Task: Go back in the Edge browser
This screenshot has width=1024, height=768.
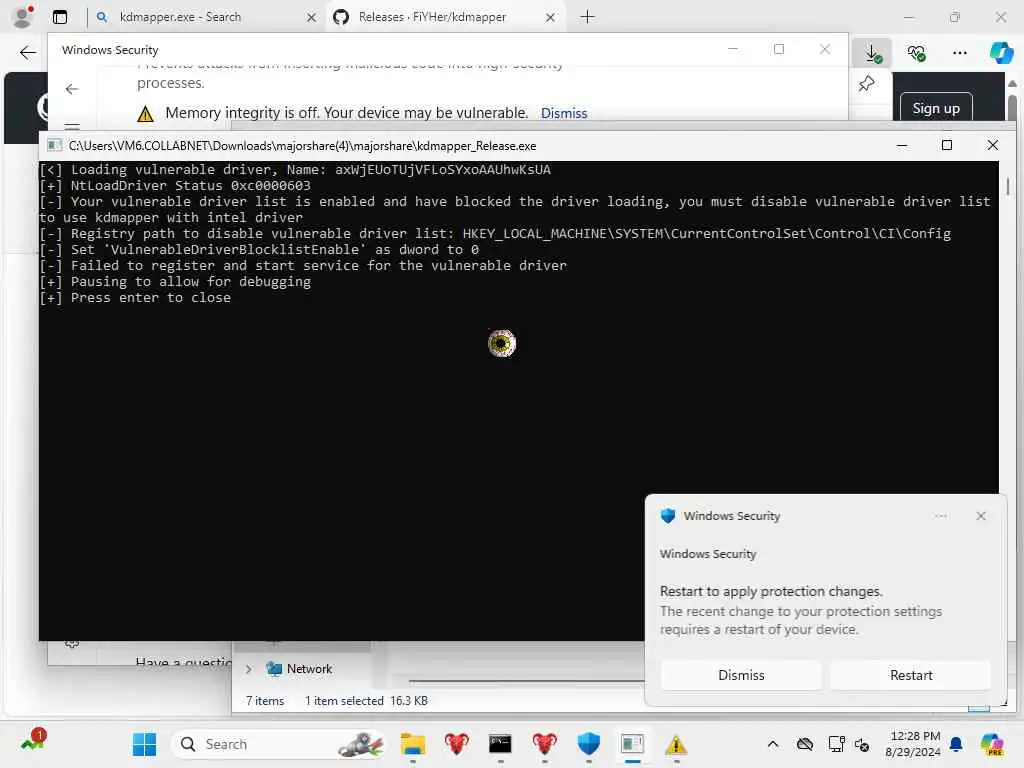Action: click(27, 52)
